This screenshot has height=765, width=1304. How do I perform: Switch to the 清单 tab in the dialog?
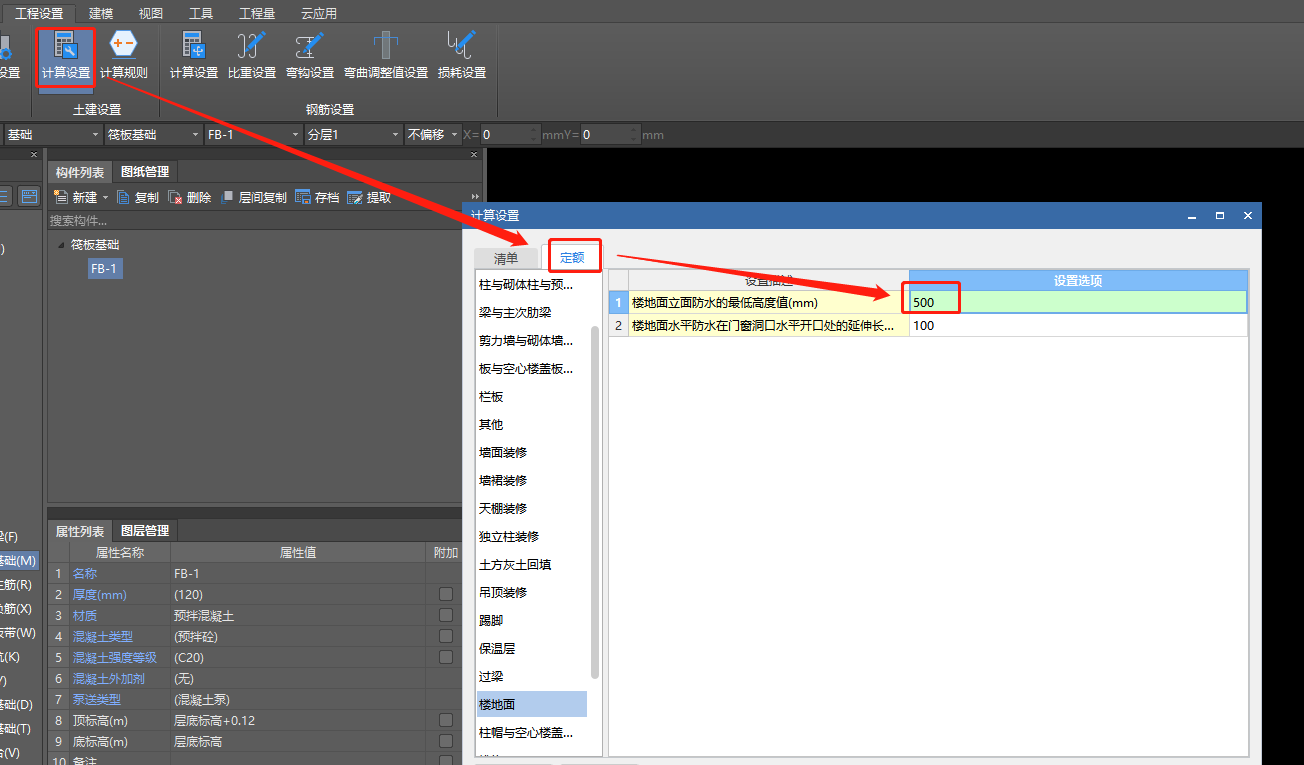(506, 258)
